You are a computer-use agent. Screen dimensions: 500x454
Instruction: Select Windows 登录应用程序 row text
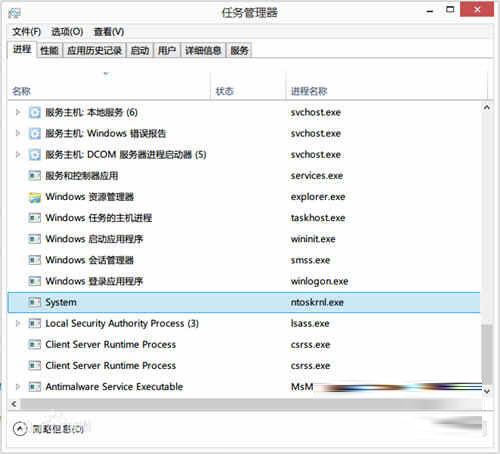click(x=94, y=281)
